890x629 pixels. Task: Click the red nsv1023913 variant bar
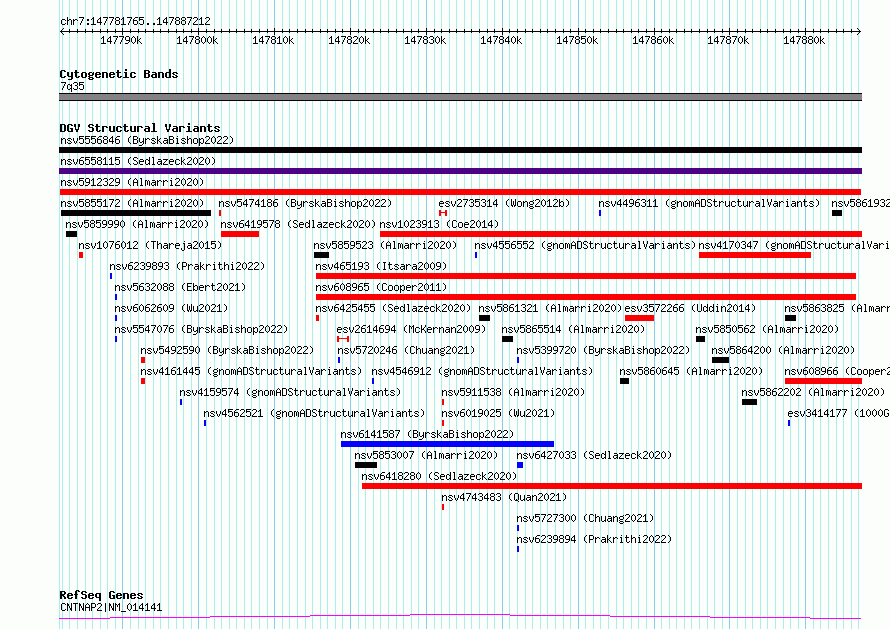(x=621, y=234)
